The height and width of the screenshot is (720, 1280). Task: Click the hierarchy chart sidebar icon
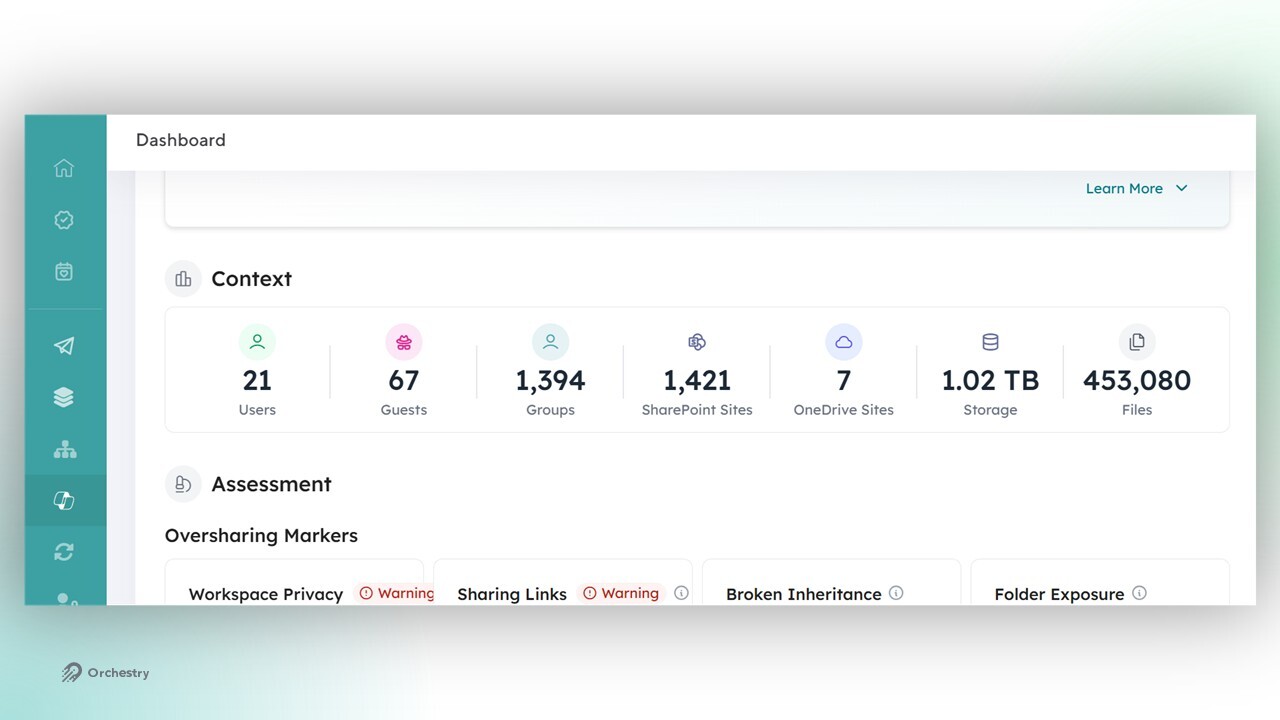click(x=64, y=449)
